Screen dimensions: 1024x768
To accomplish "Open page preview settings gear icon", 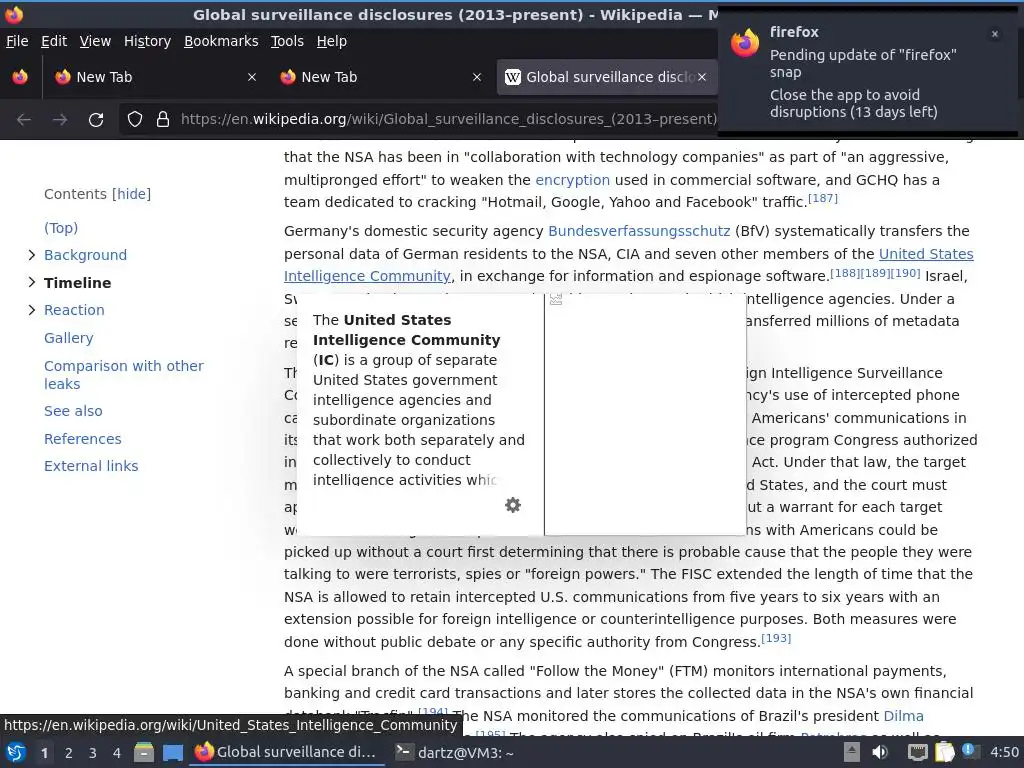I will [513, 505].
